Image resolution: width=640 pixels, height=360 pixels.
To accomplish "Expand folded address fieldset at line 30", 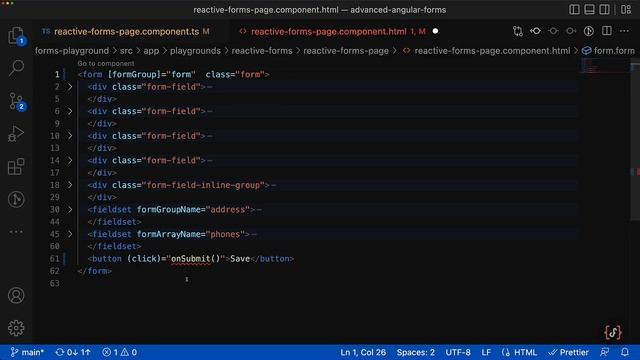I will click(70, 209).
